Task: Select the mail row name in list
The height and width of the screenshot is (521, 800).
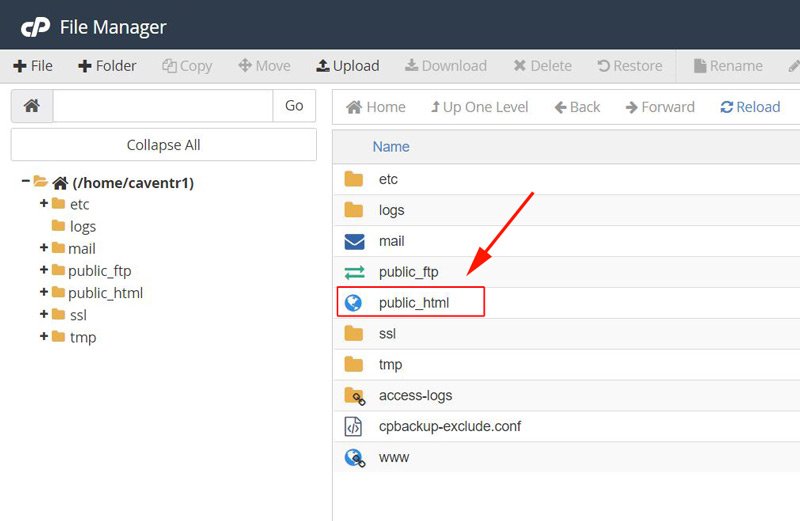Action: 391,241
